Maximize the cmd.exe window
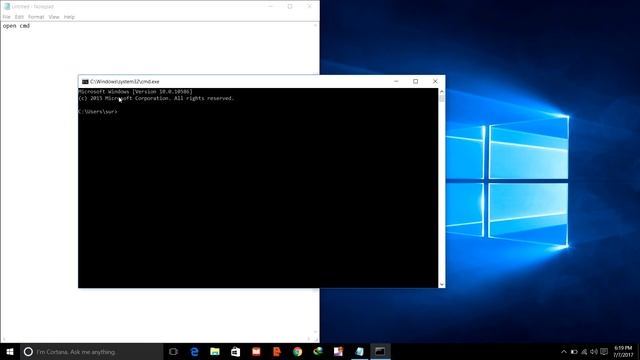Screen dimensions: 640x360 [x=416, y=81]
